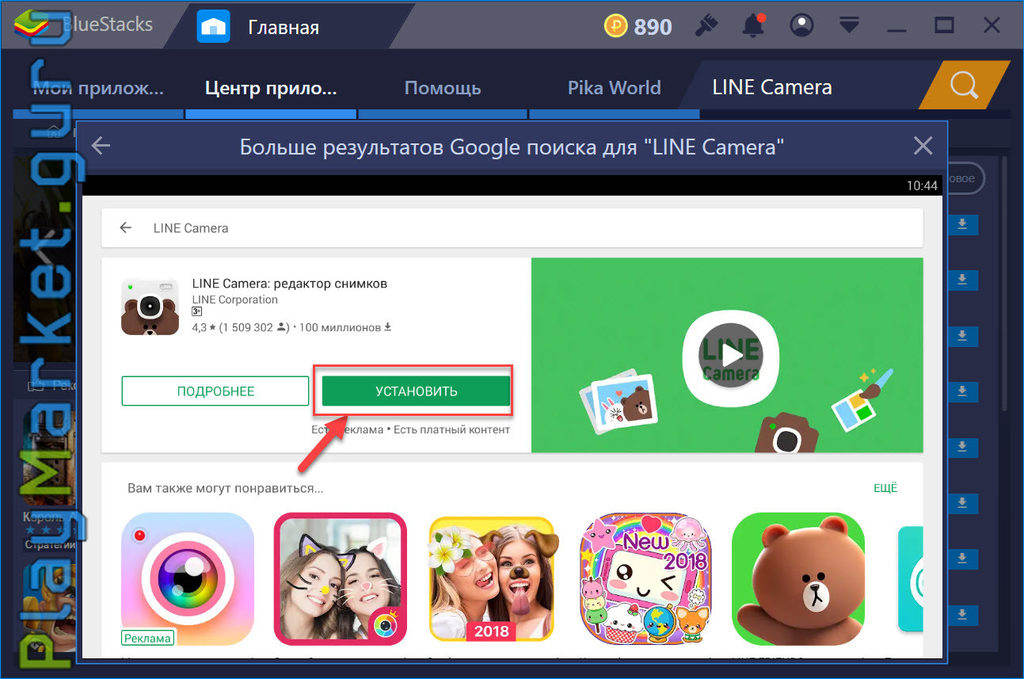Image resolution: width=1024 pixels, height=679 pixels.
Task: Open the cat-ears selfie app thumbnail
Action: pyautogui.click(x=340, y=579)
